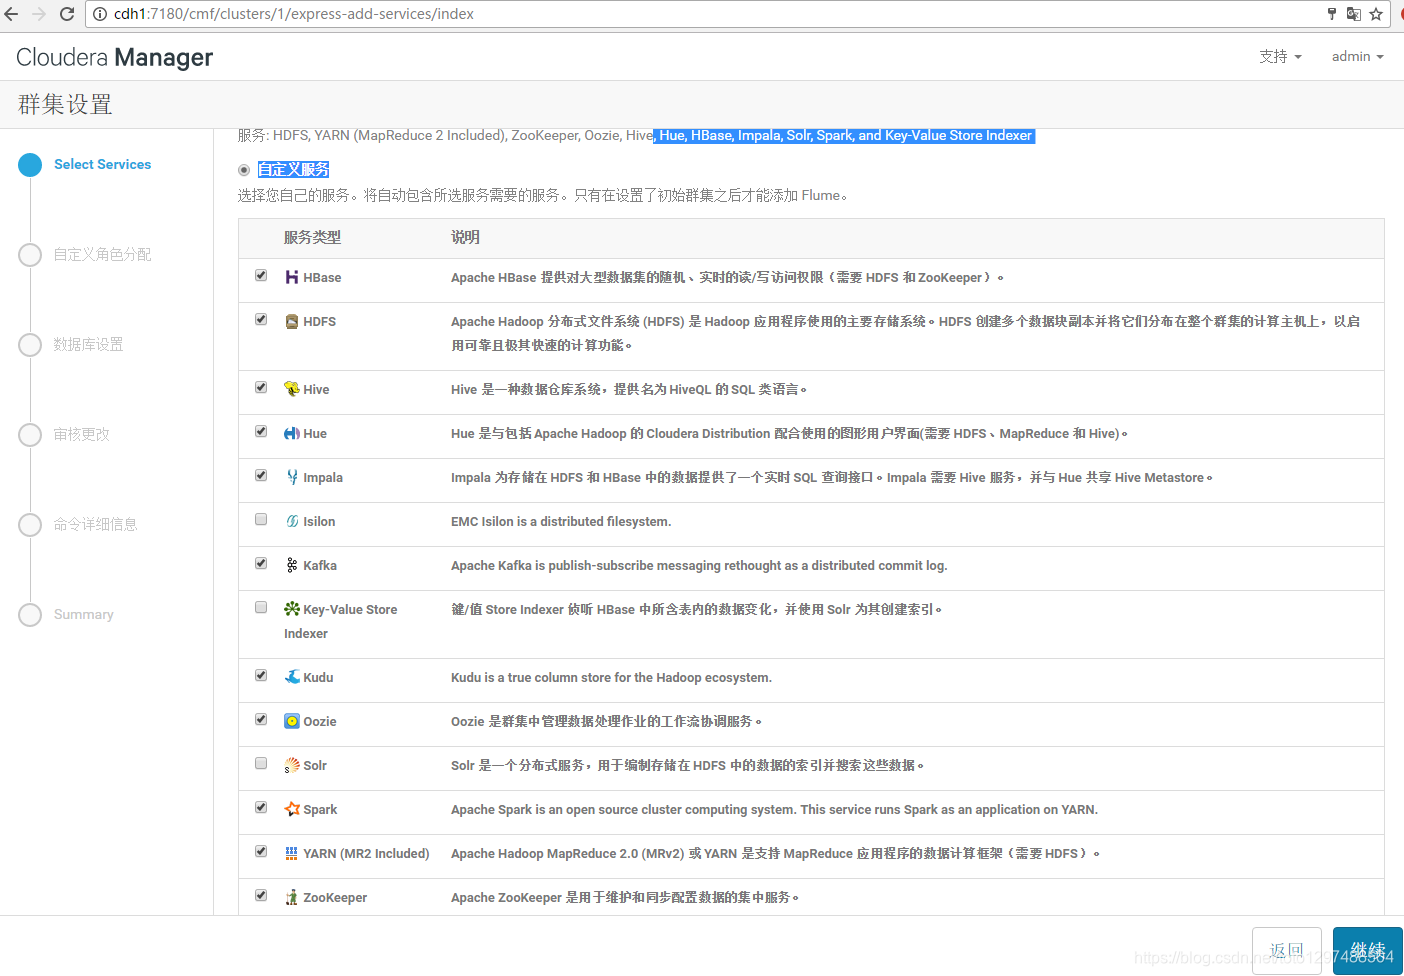The height and width of the screenshot is (976, 1404).
Task: Open the admin user dropdown
Action: pyautogui.click(x=1357, y=56)
